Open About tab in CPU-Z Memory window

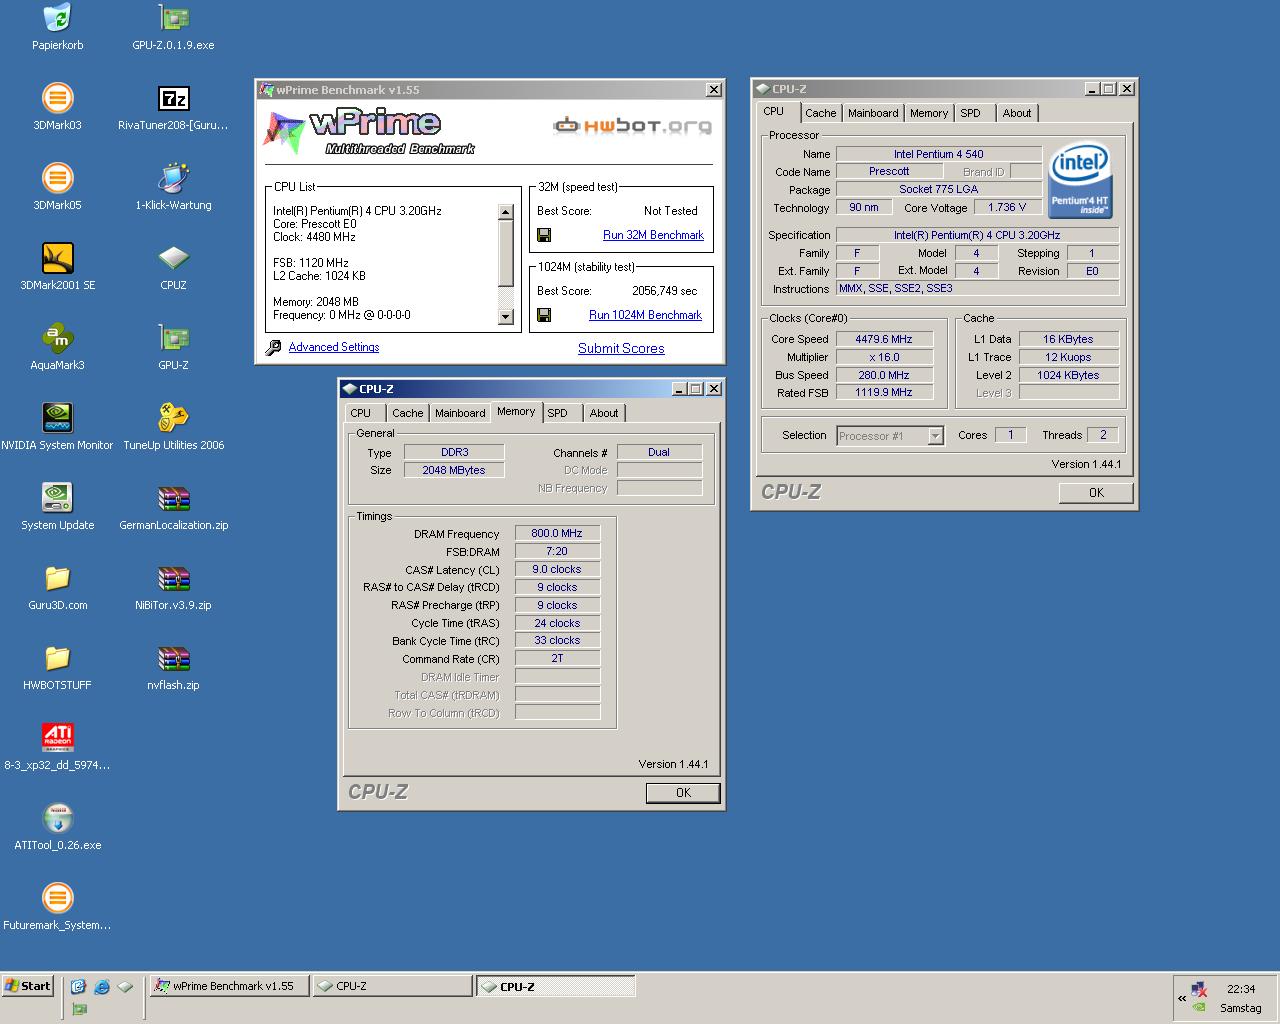pos(604,413)
